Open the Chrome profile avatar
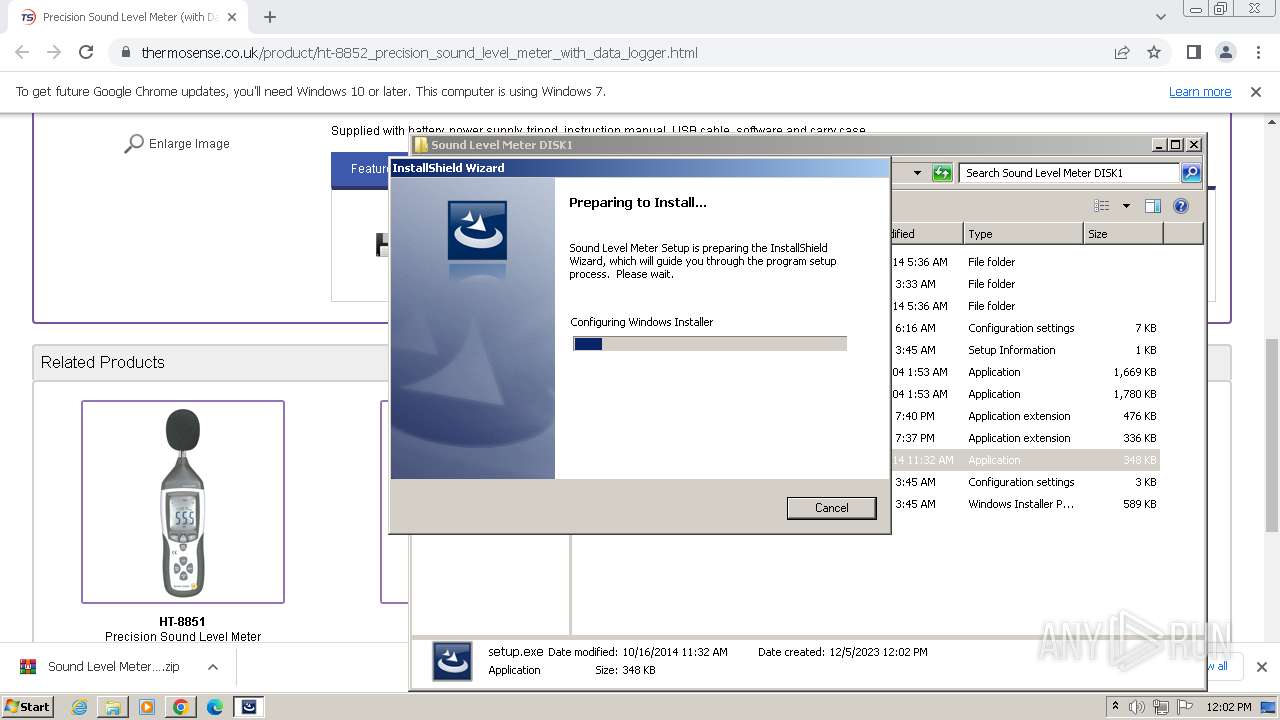The height and width of the screenshot is (720, 1280). (1226, 52)
